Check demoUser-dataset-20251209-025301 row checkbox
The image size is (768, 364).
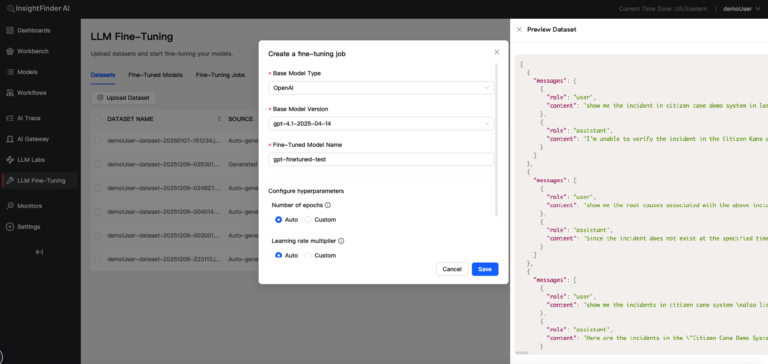[x=97, y=164]
